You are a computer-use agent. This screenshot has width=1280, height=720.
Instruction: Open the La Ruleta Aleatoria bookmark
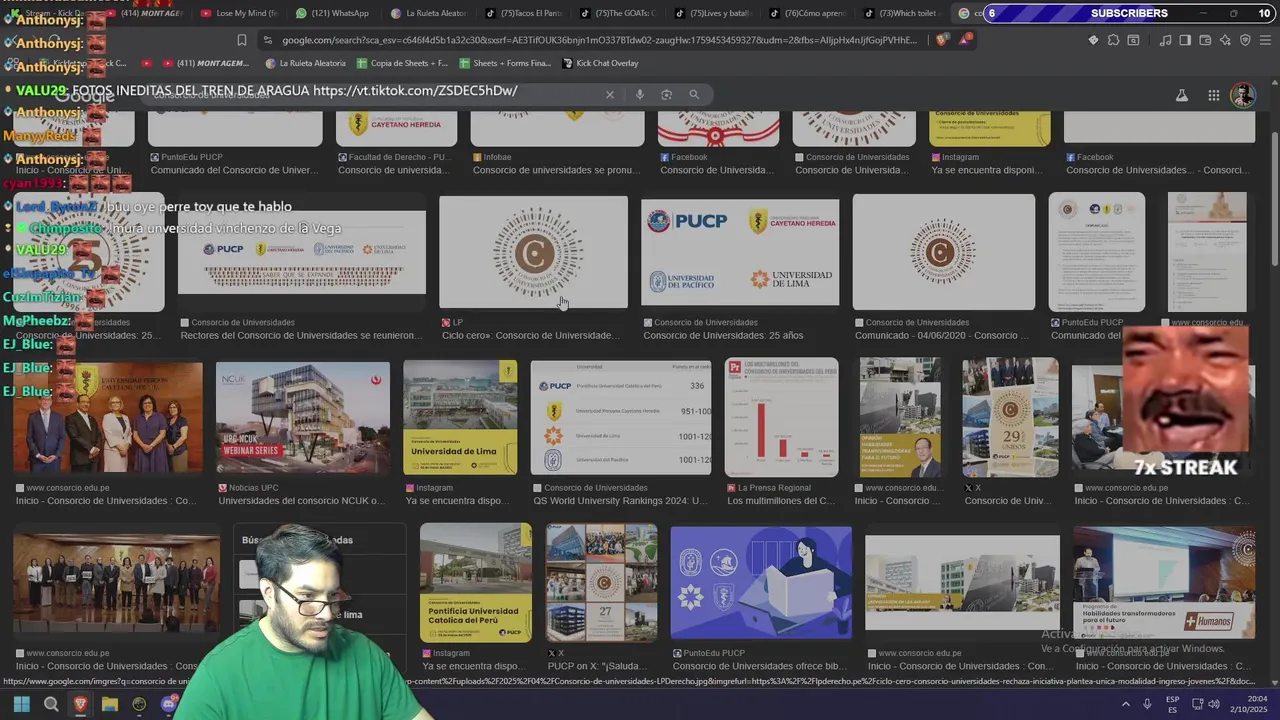point(306,63)
